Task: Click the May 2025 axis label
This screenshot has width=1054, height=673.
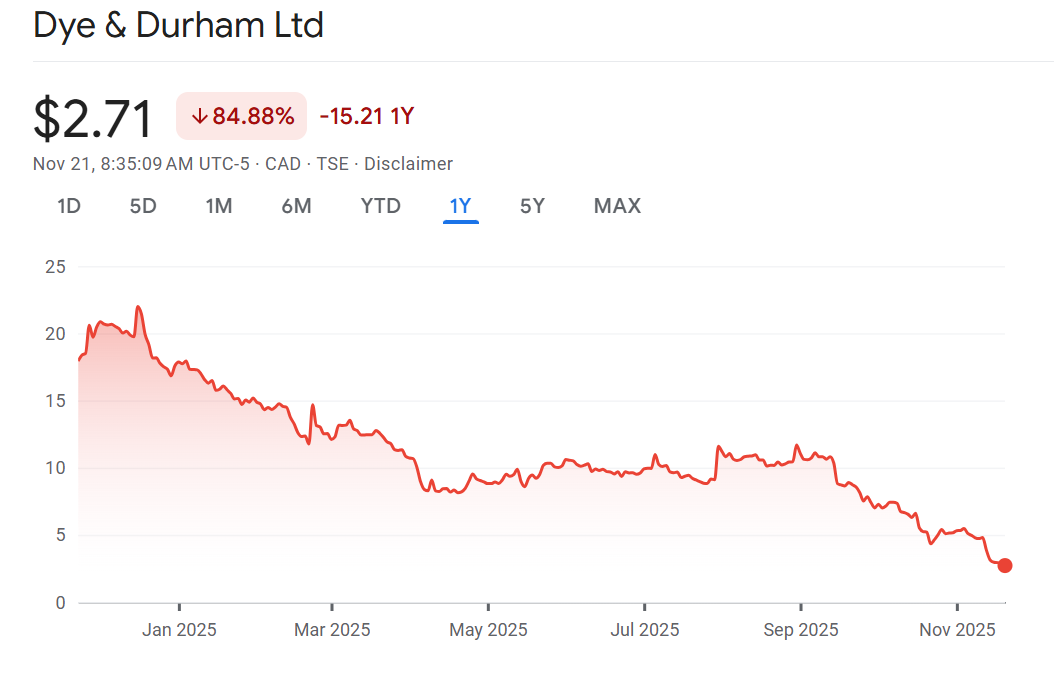Action: coord(488,630)
